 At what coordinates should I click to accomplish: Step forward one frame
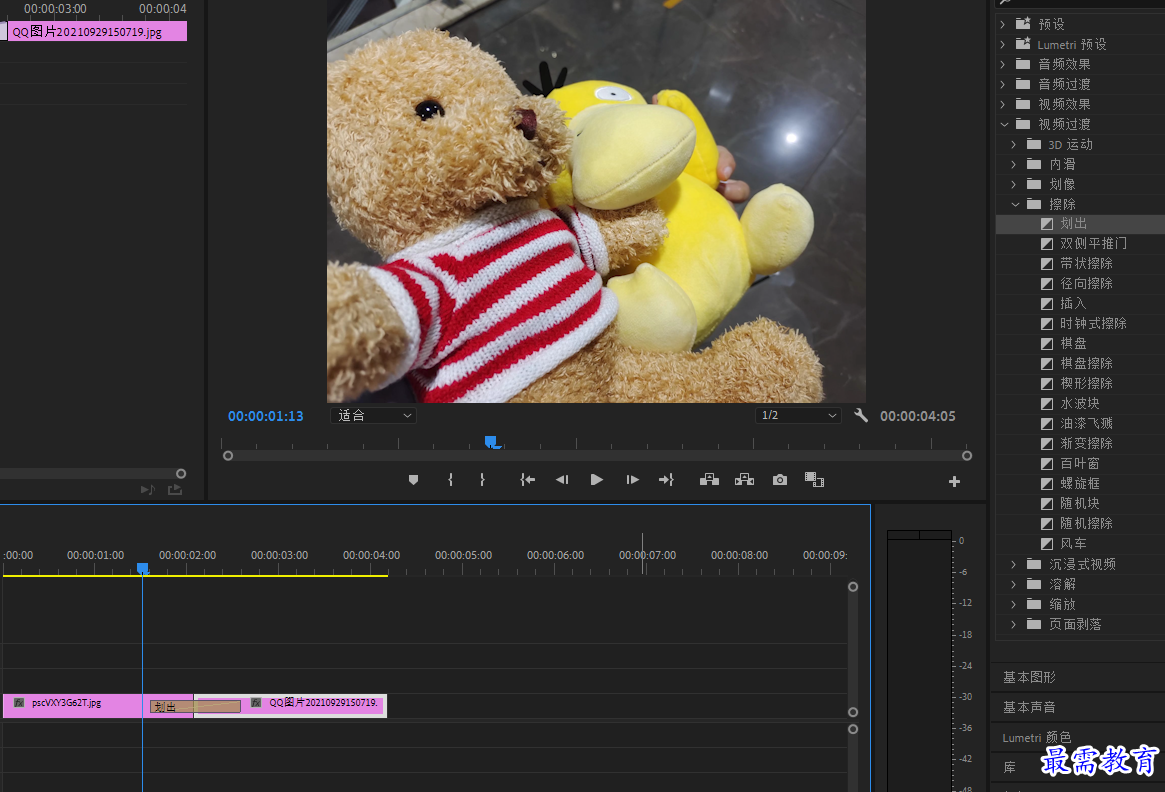point(632,480)
